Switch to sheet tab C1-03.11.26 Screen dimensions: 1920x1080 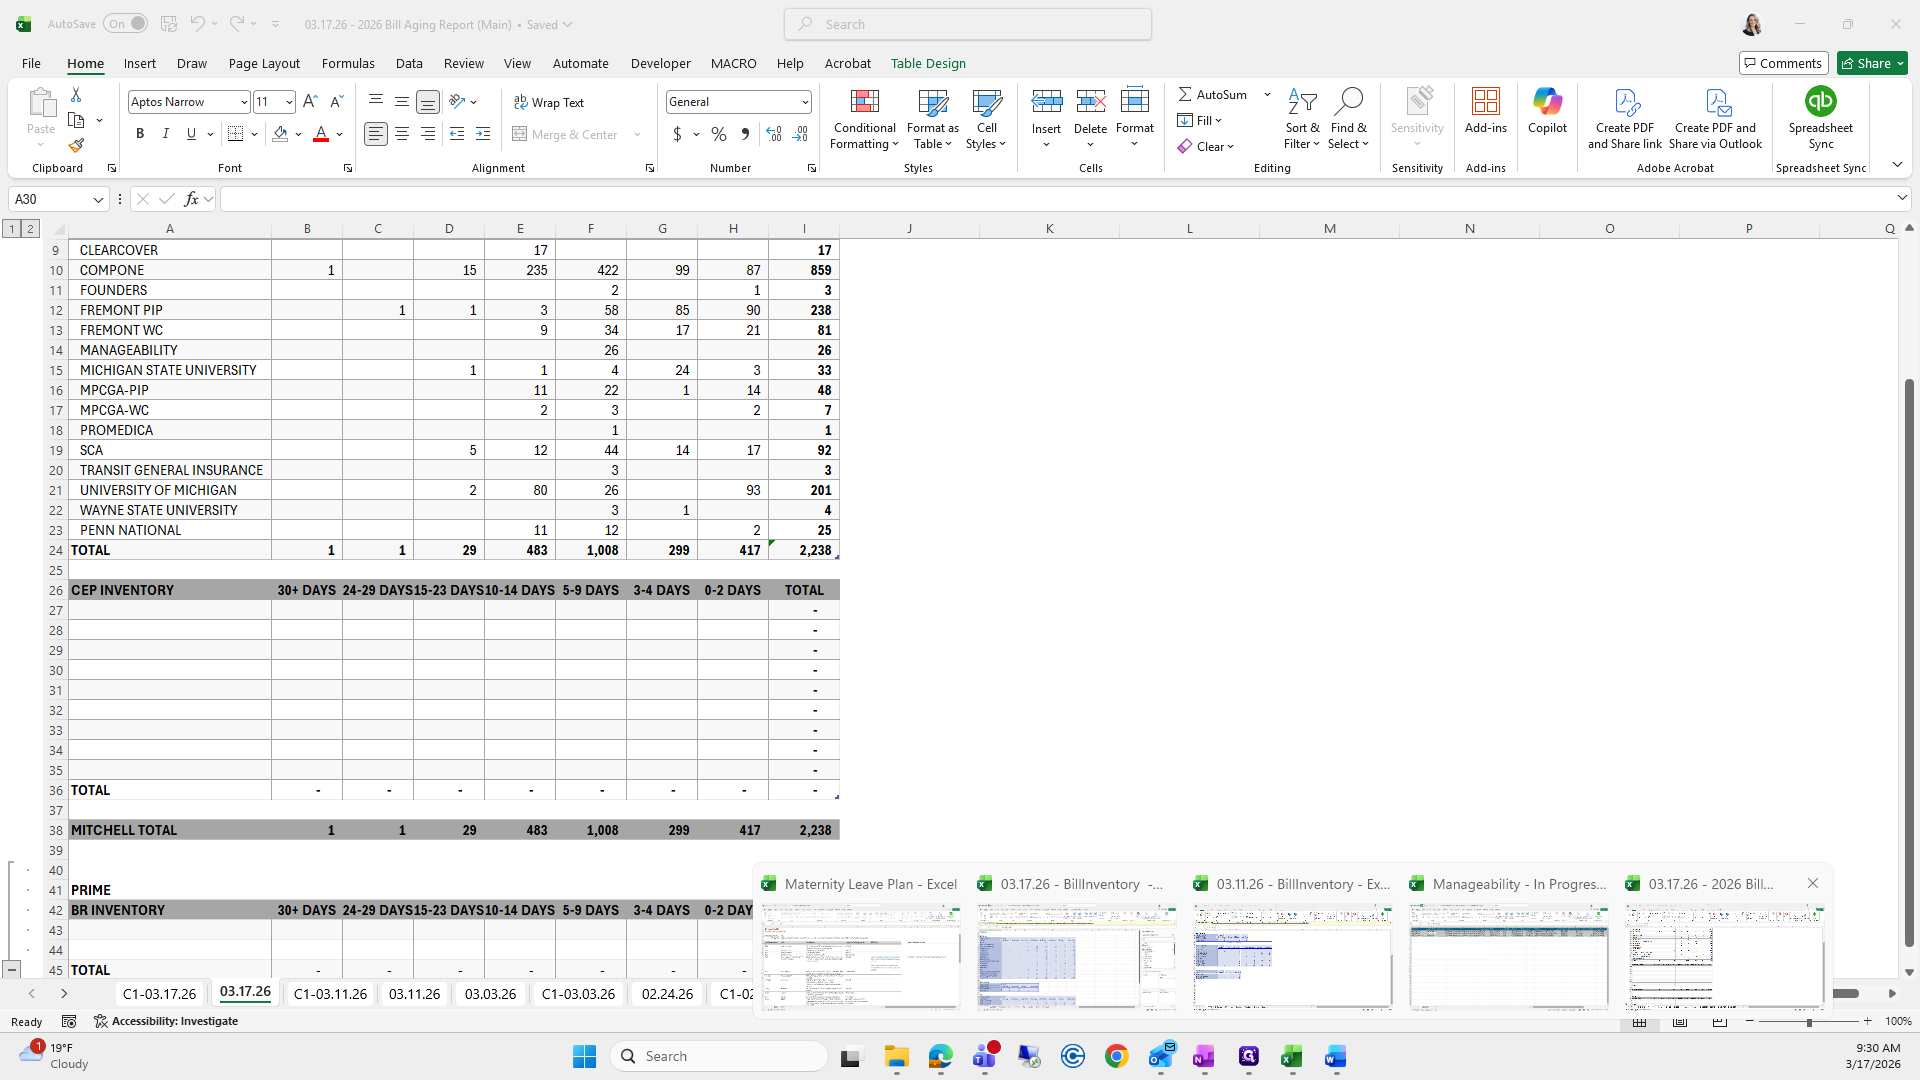coord(330,994)
